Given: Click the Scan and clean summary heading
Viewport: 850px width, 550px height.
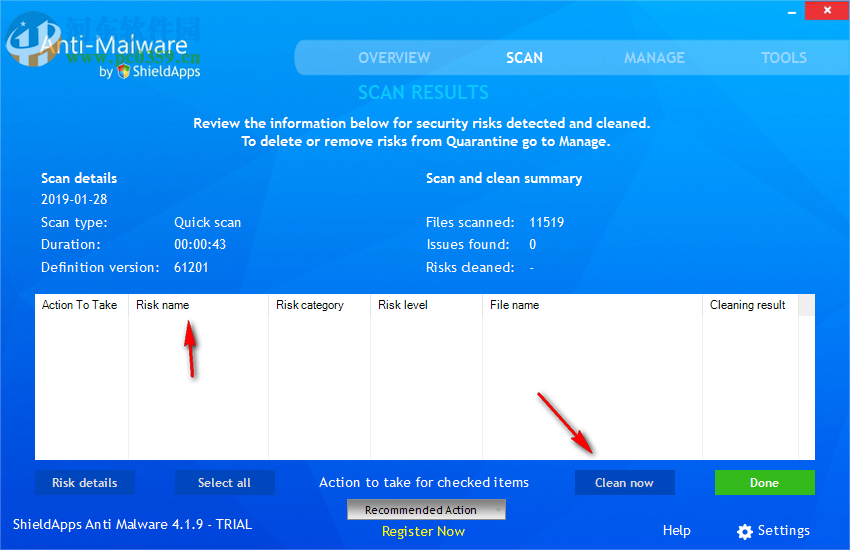Looking at the screenshot, I should pos(504,178).
